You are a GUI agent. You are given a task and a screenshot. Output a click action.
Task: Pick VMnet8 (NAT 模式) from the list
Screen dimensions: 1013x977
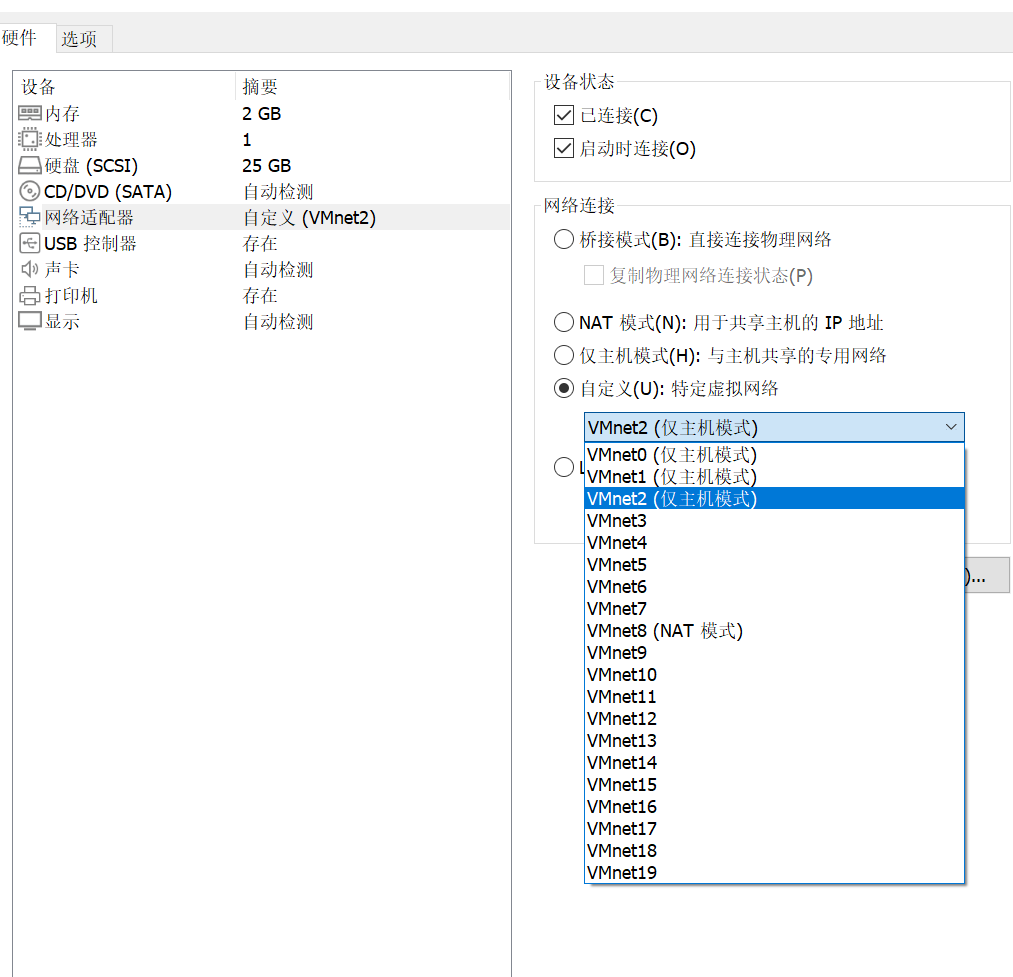(774, 631)
